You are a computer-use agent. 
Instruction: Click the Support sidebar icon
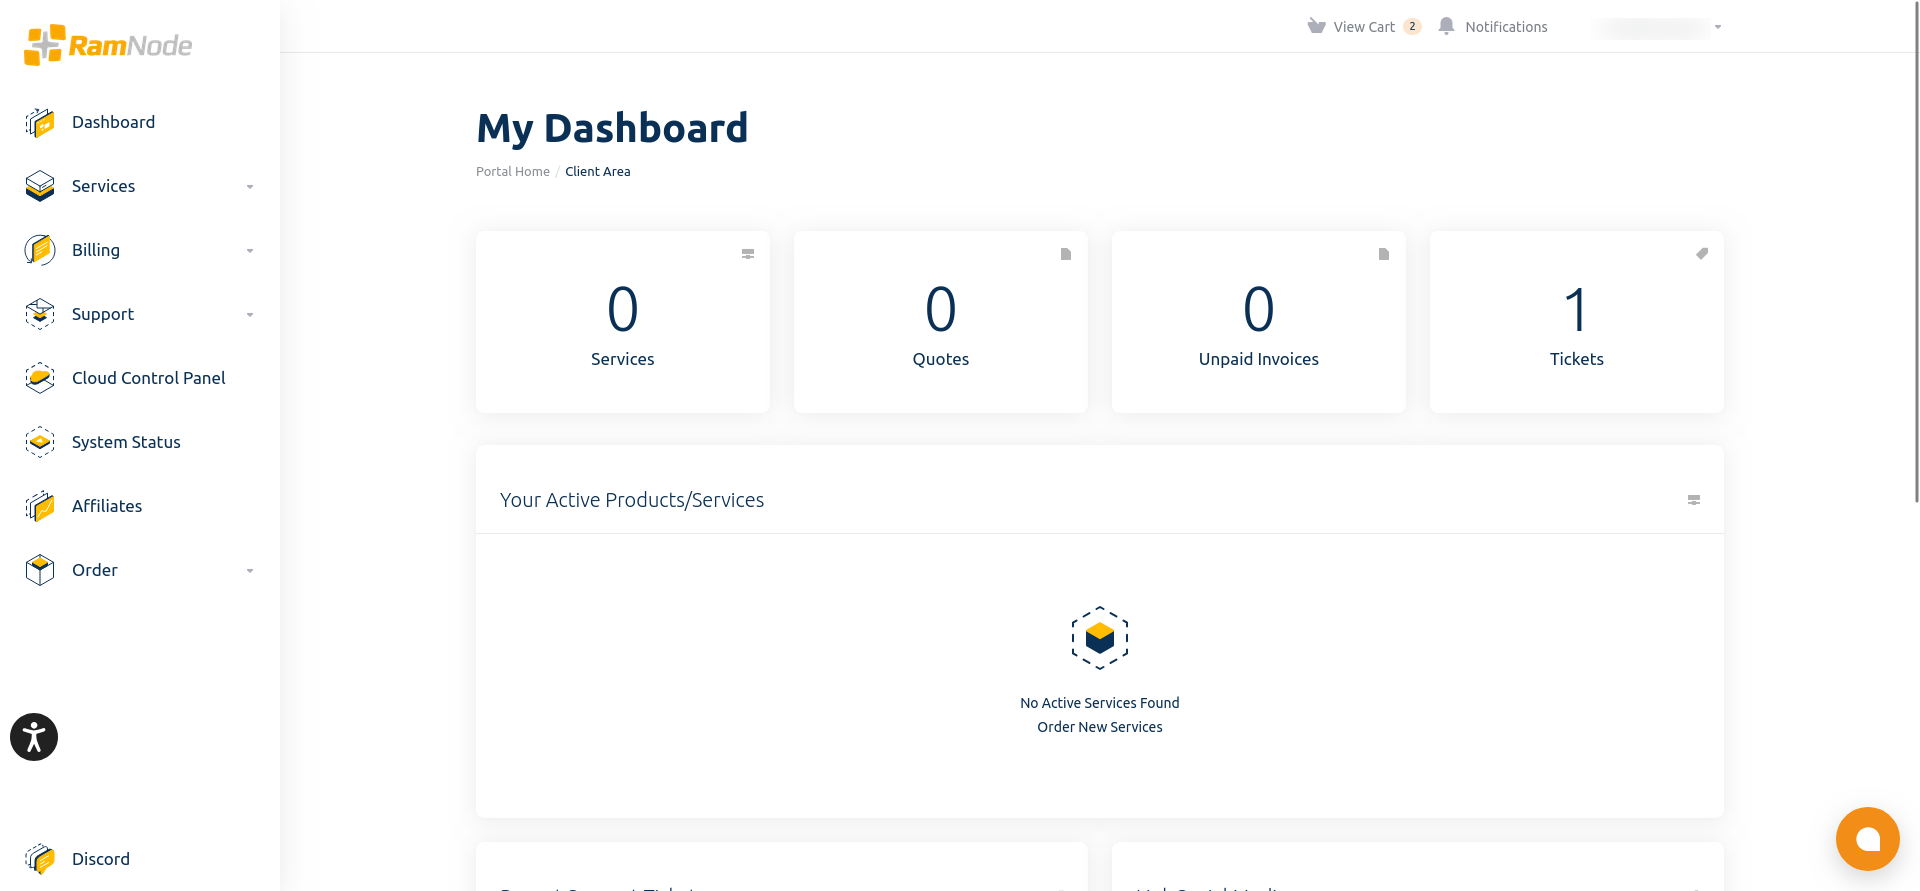click(x=40, y=314)
